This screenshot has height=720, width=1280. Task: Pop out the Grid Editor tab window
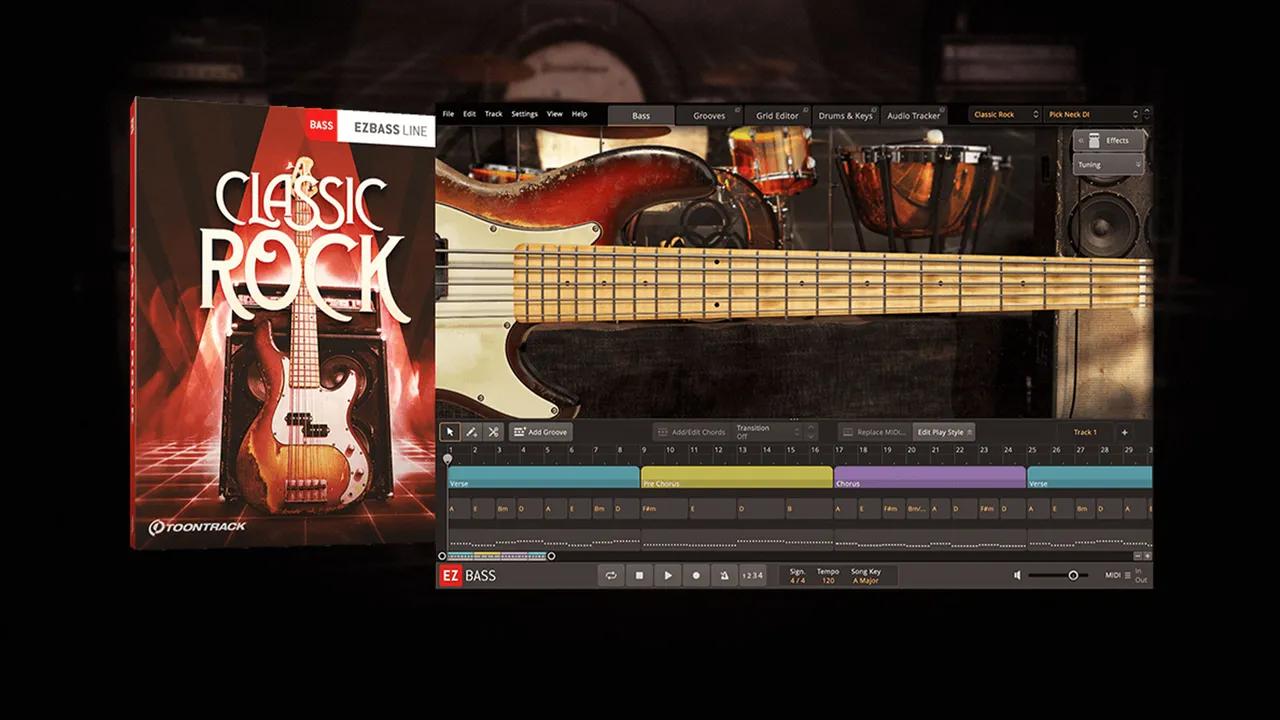pyautogui.click(x=807, y=109)
